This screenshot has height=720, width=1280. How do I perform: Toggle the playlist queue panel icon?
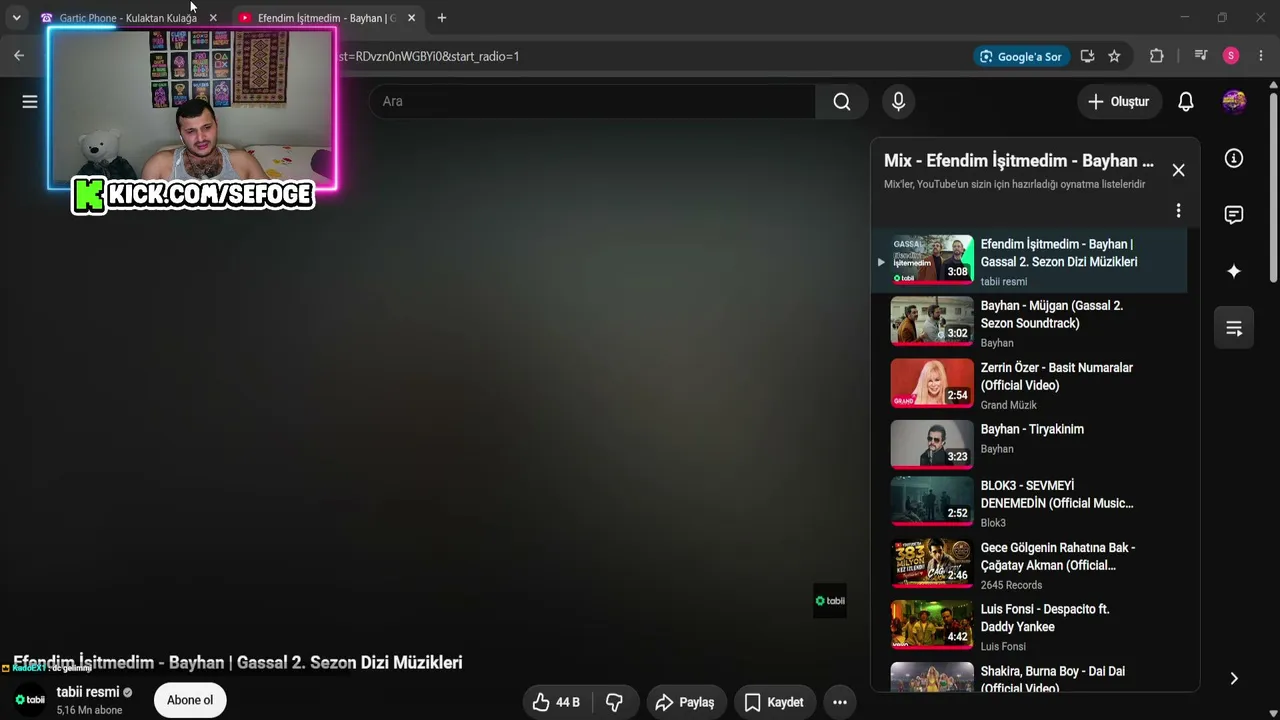point(1234,328)
